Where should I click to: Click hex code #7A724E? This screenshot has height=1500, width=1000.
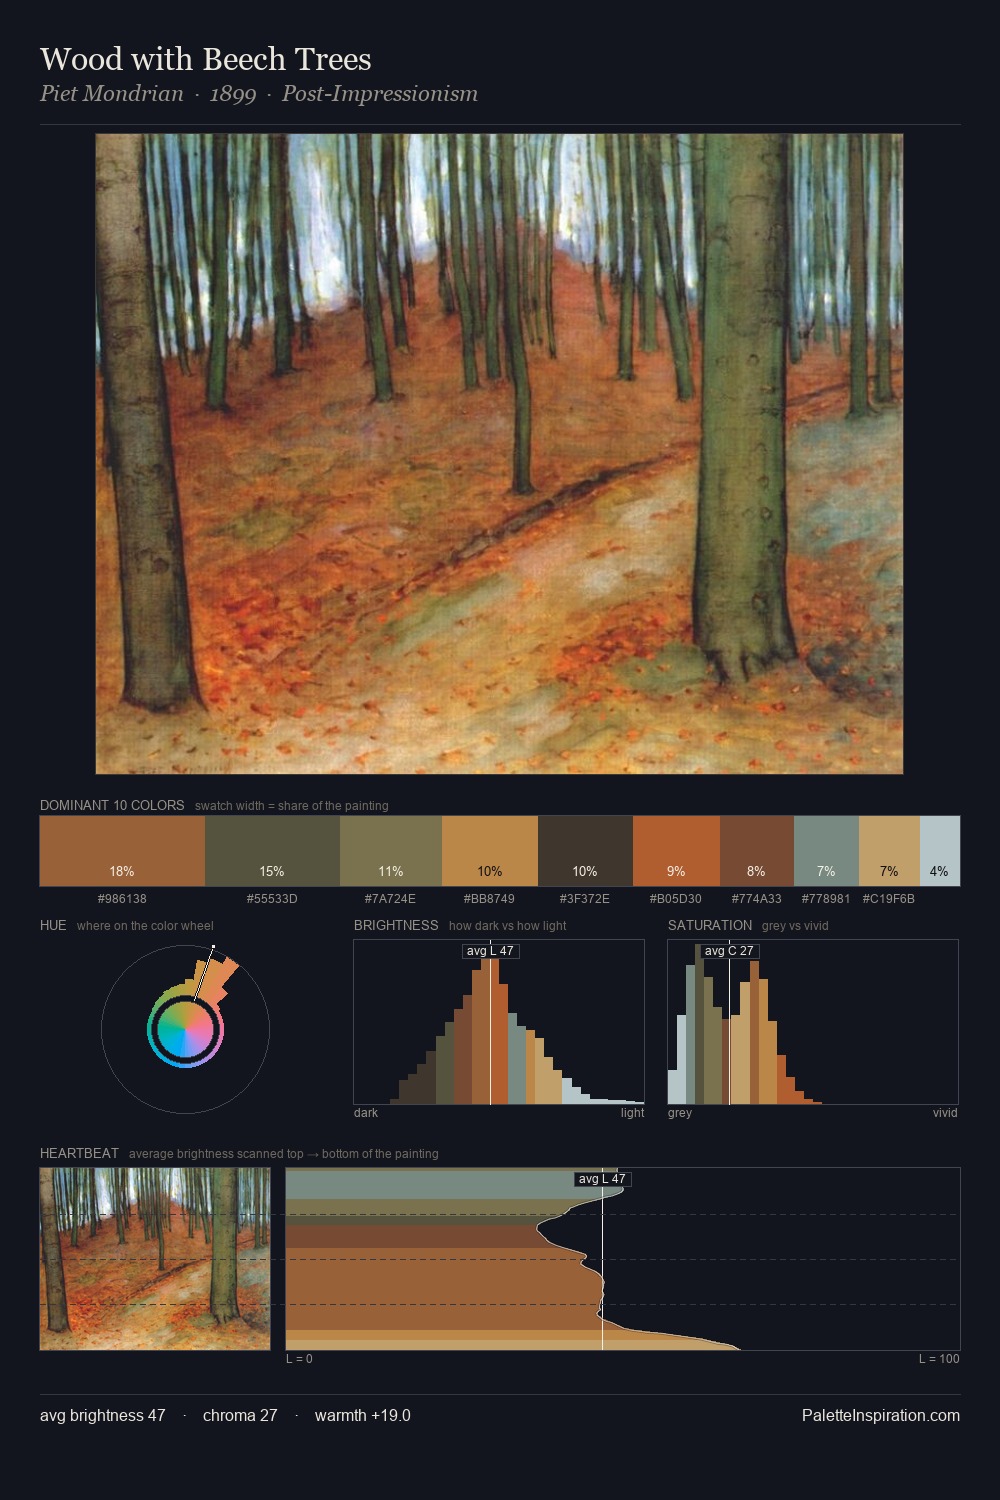(390, 899)
